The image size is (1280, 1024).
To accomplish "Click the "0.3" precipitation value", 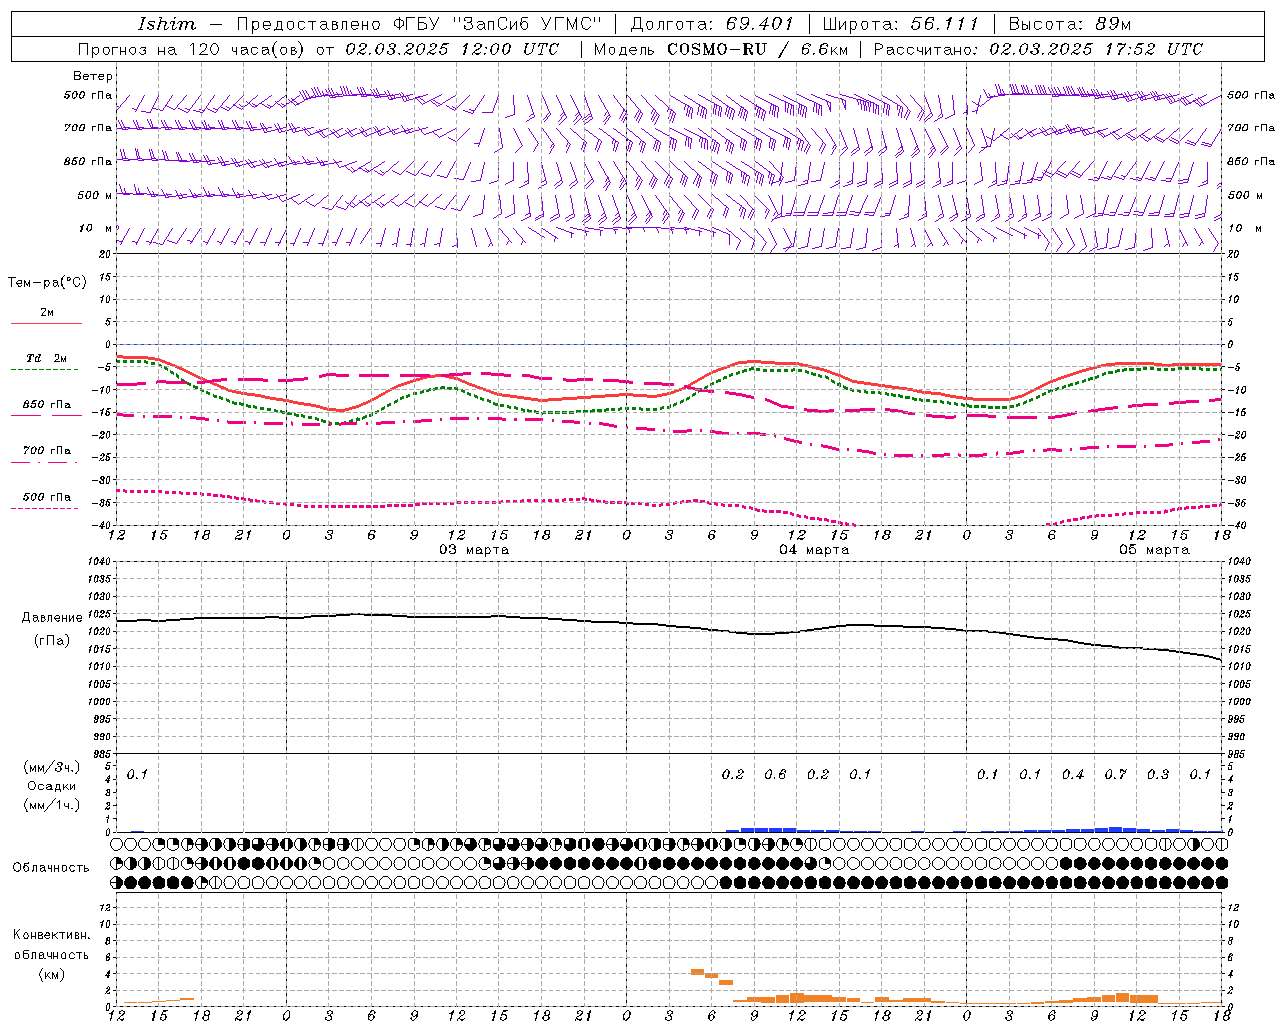I will 1158,774.
